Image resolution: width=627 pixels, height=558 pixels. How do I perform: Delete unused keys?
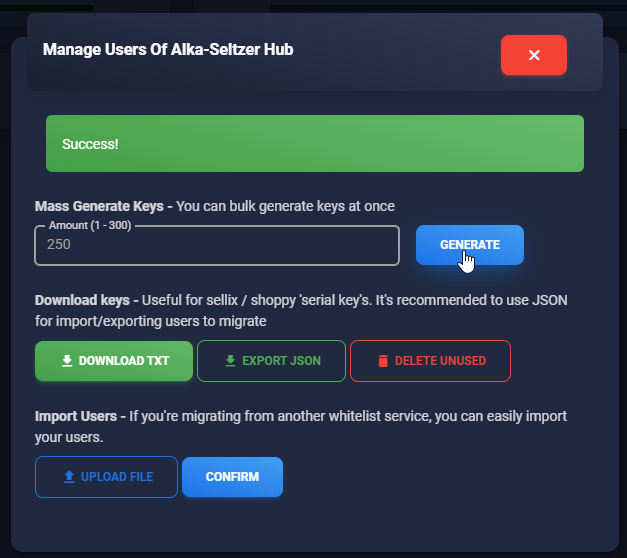(430, 361)
